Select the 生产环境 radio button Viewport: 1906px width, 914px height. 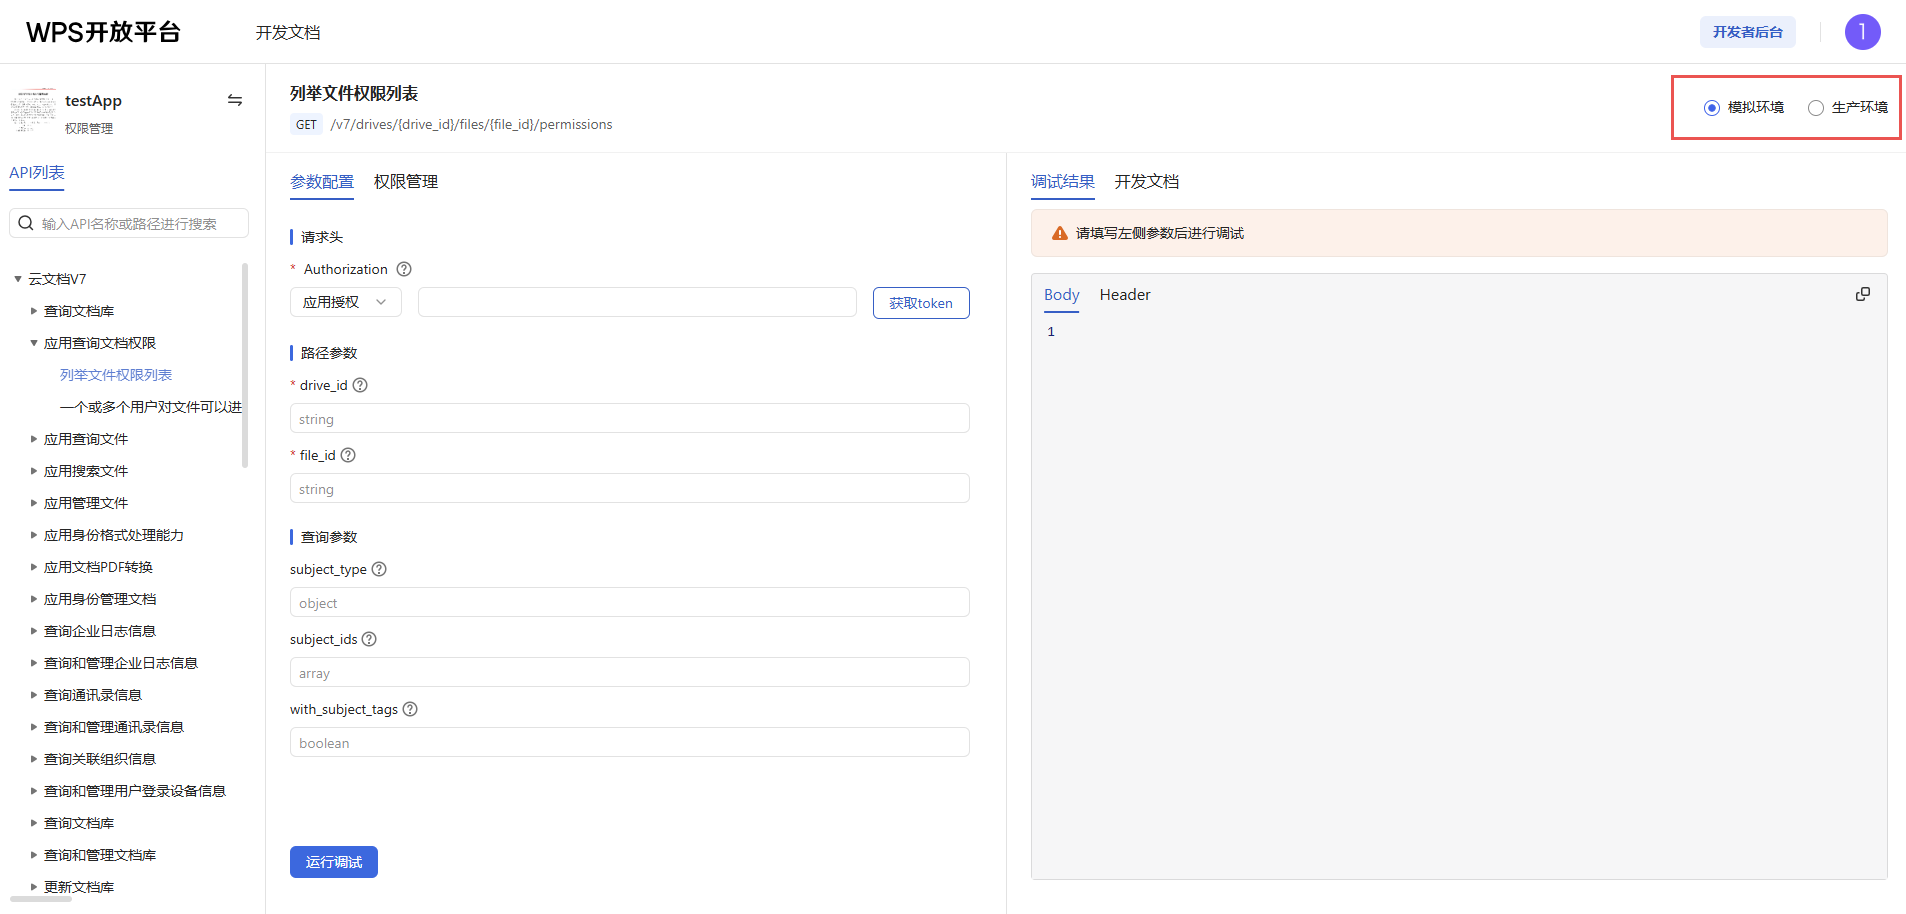click(1816, 108)
